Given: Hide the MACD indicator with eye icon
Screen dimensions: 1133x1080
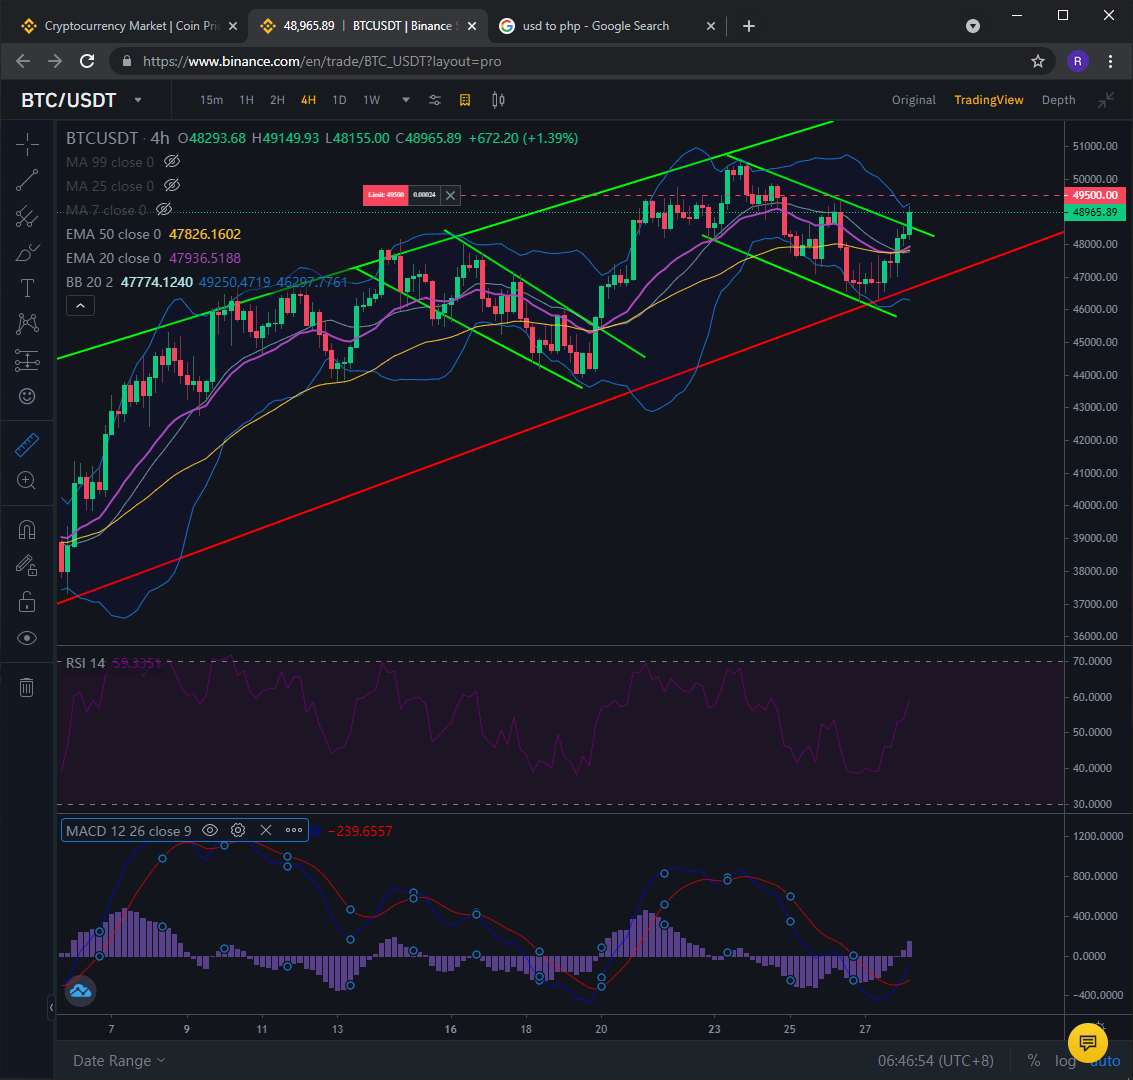Looking at the screenshot, I should [210, 830].
